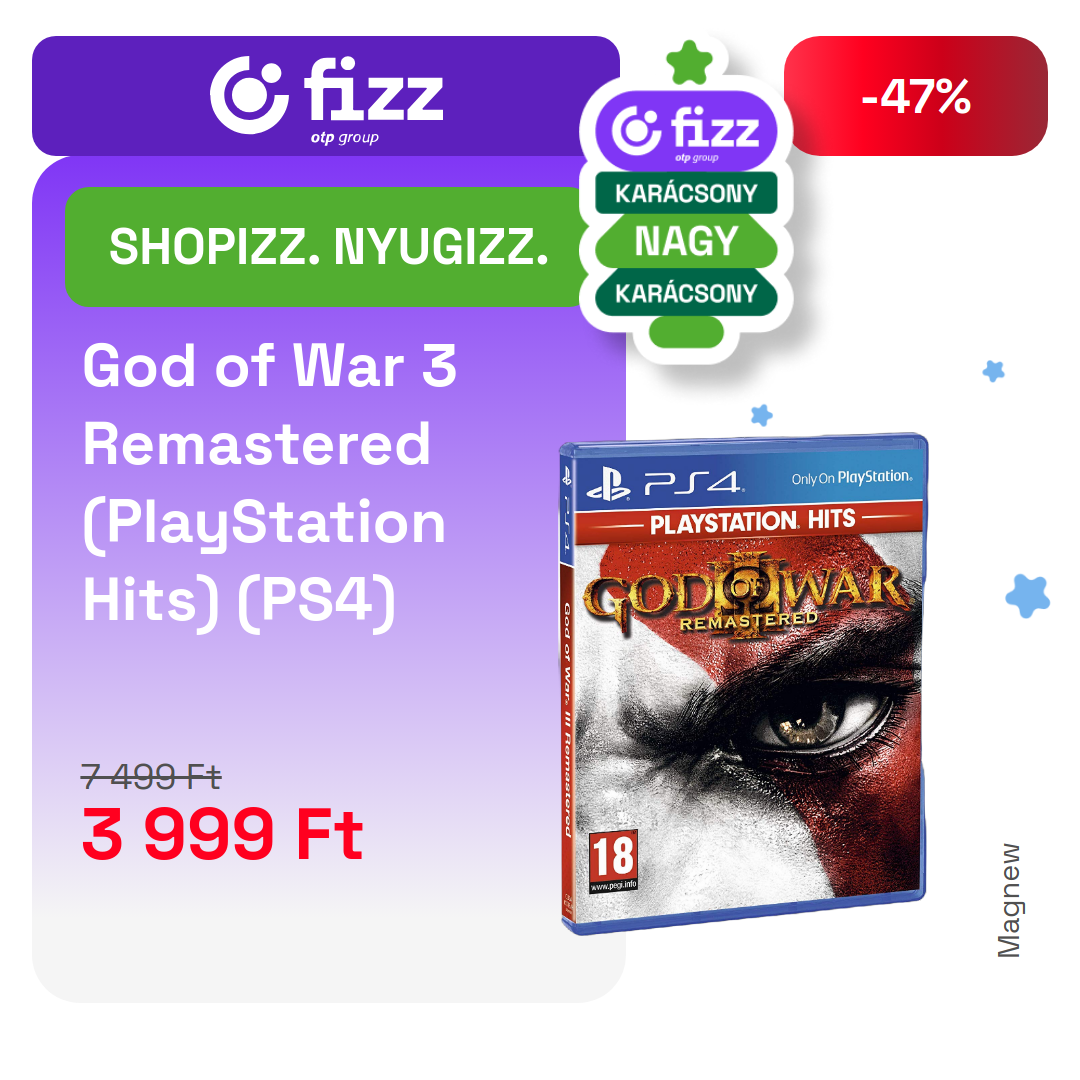Click the red 3 999 Ft sale price
Viewport: 1080px width, 1080px height.
[x=222, y=835]
